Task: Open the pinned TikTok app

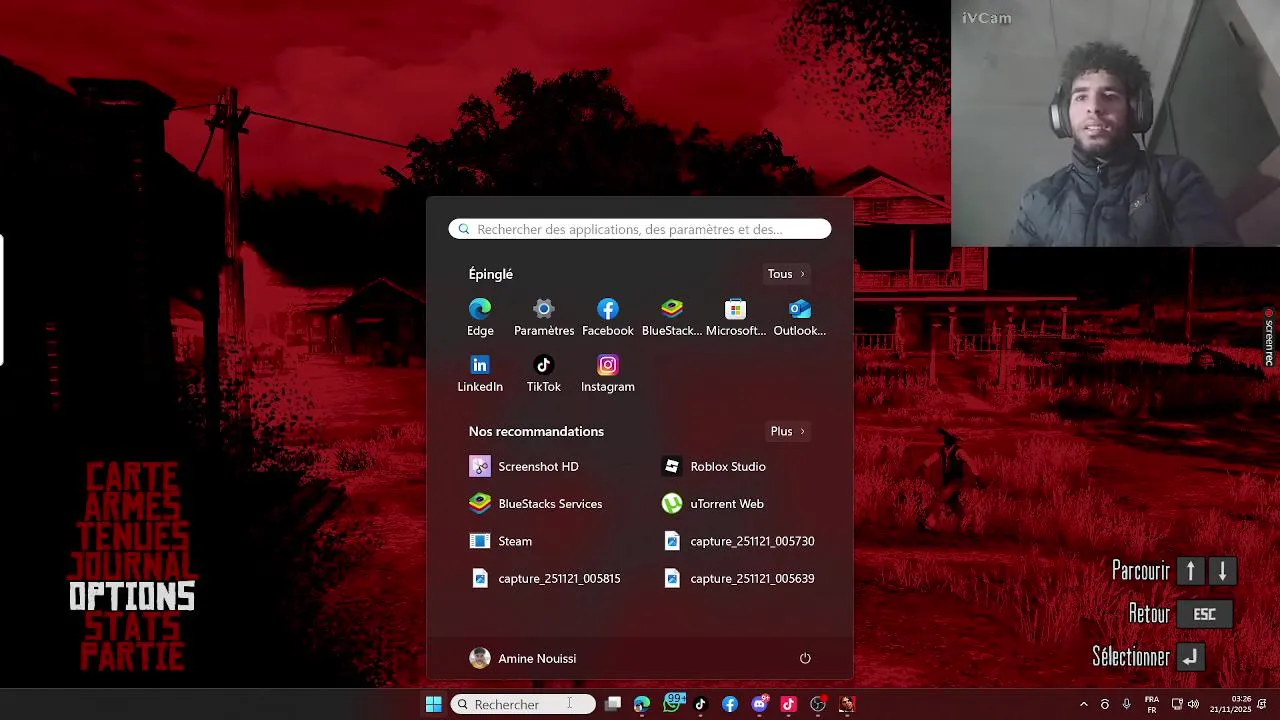Action: click(544, 374)
